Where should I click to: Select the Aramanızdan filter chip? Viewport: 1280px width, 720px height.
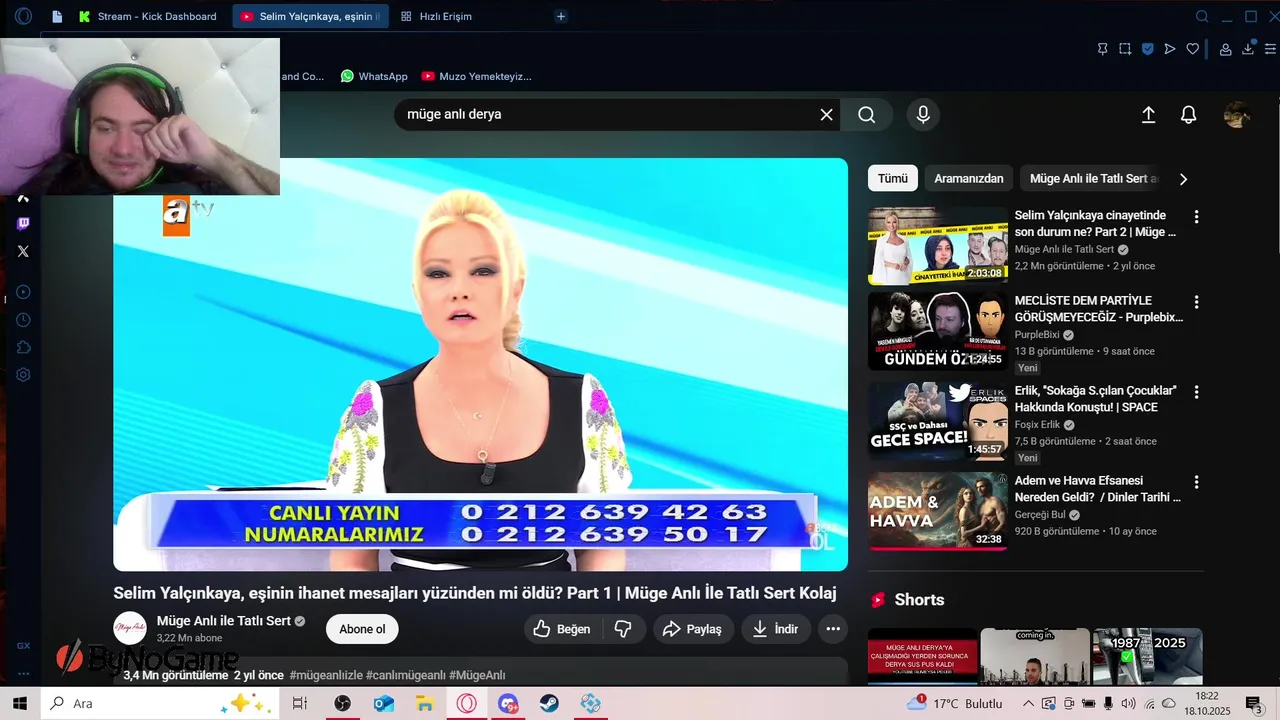[x=968, y=179]
